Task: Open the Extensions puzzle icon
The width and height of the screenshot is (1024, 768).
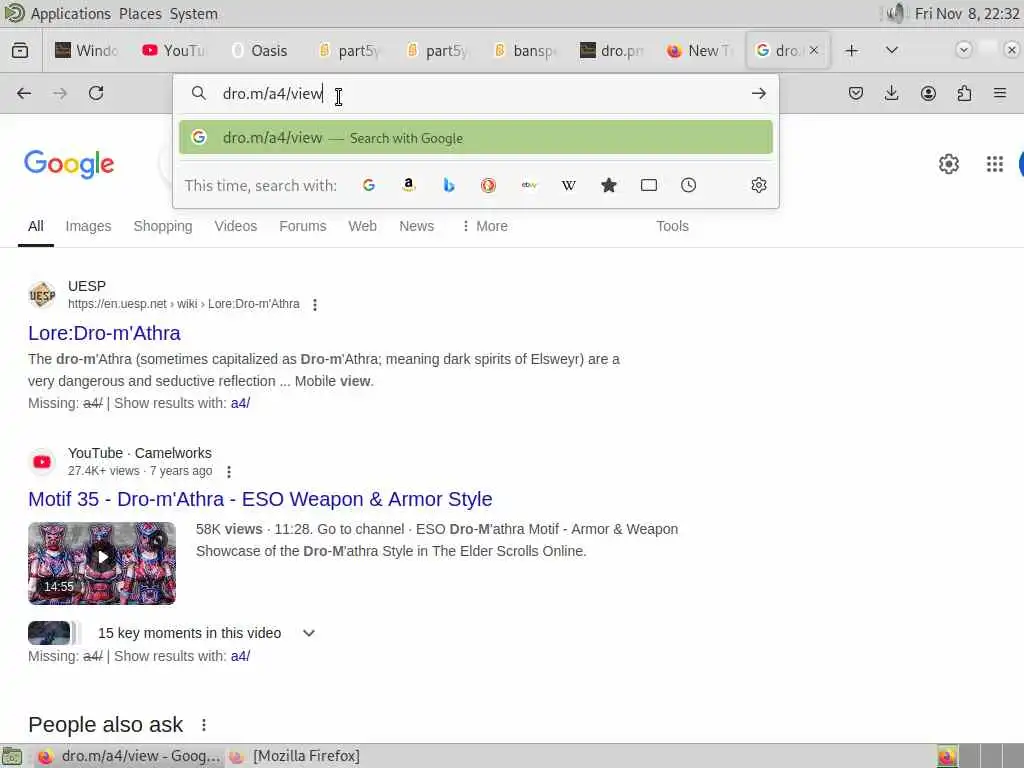Action: click(x=964, y=93)
